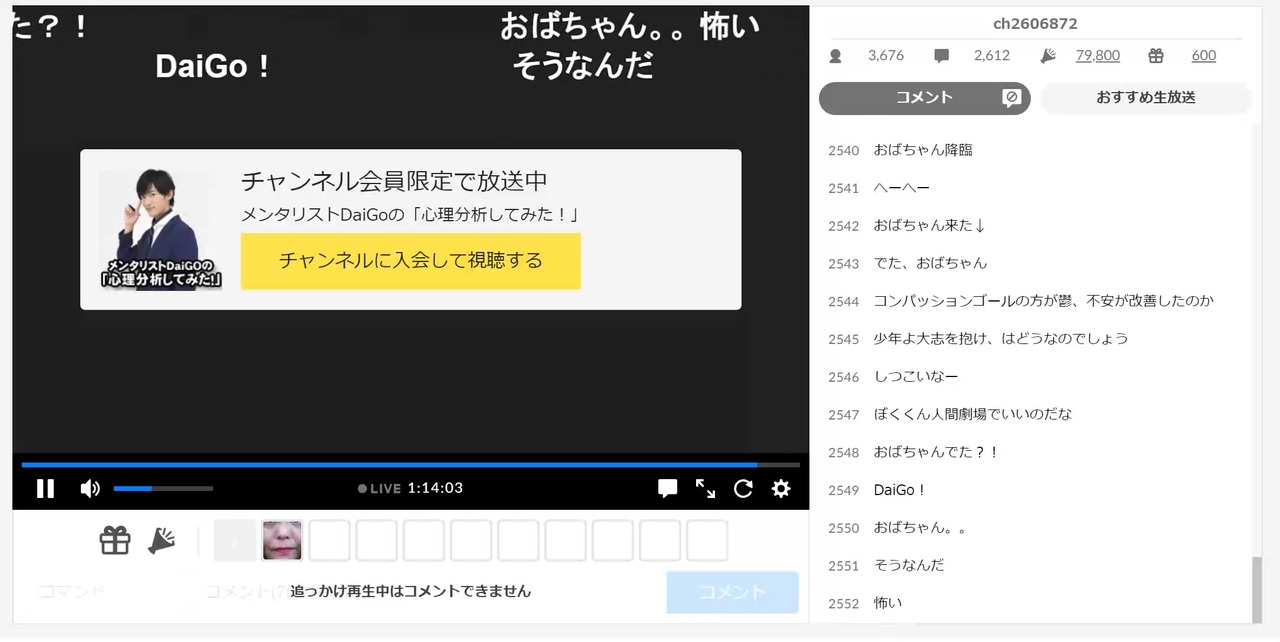The height and width of the screenshot is (642, 1280).
Task: Mute the player volume speaker icon
Action: [x=90, y=488]
